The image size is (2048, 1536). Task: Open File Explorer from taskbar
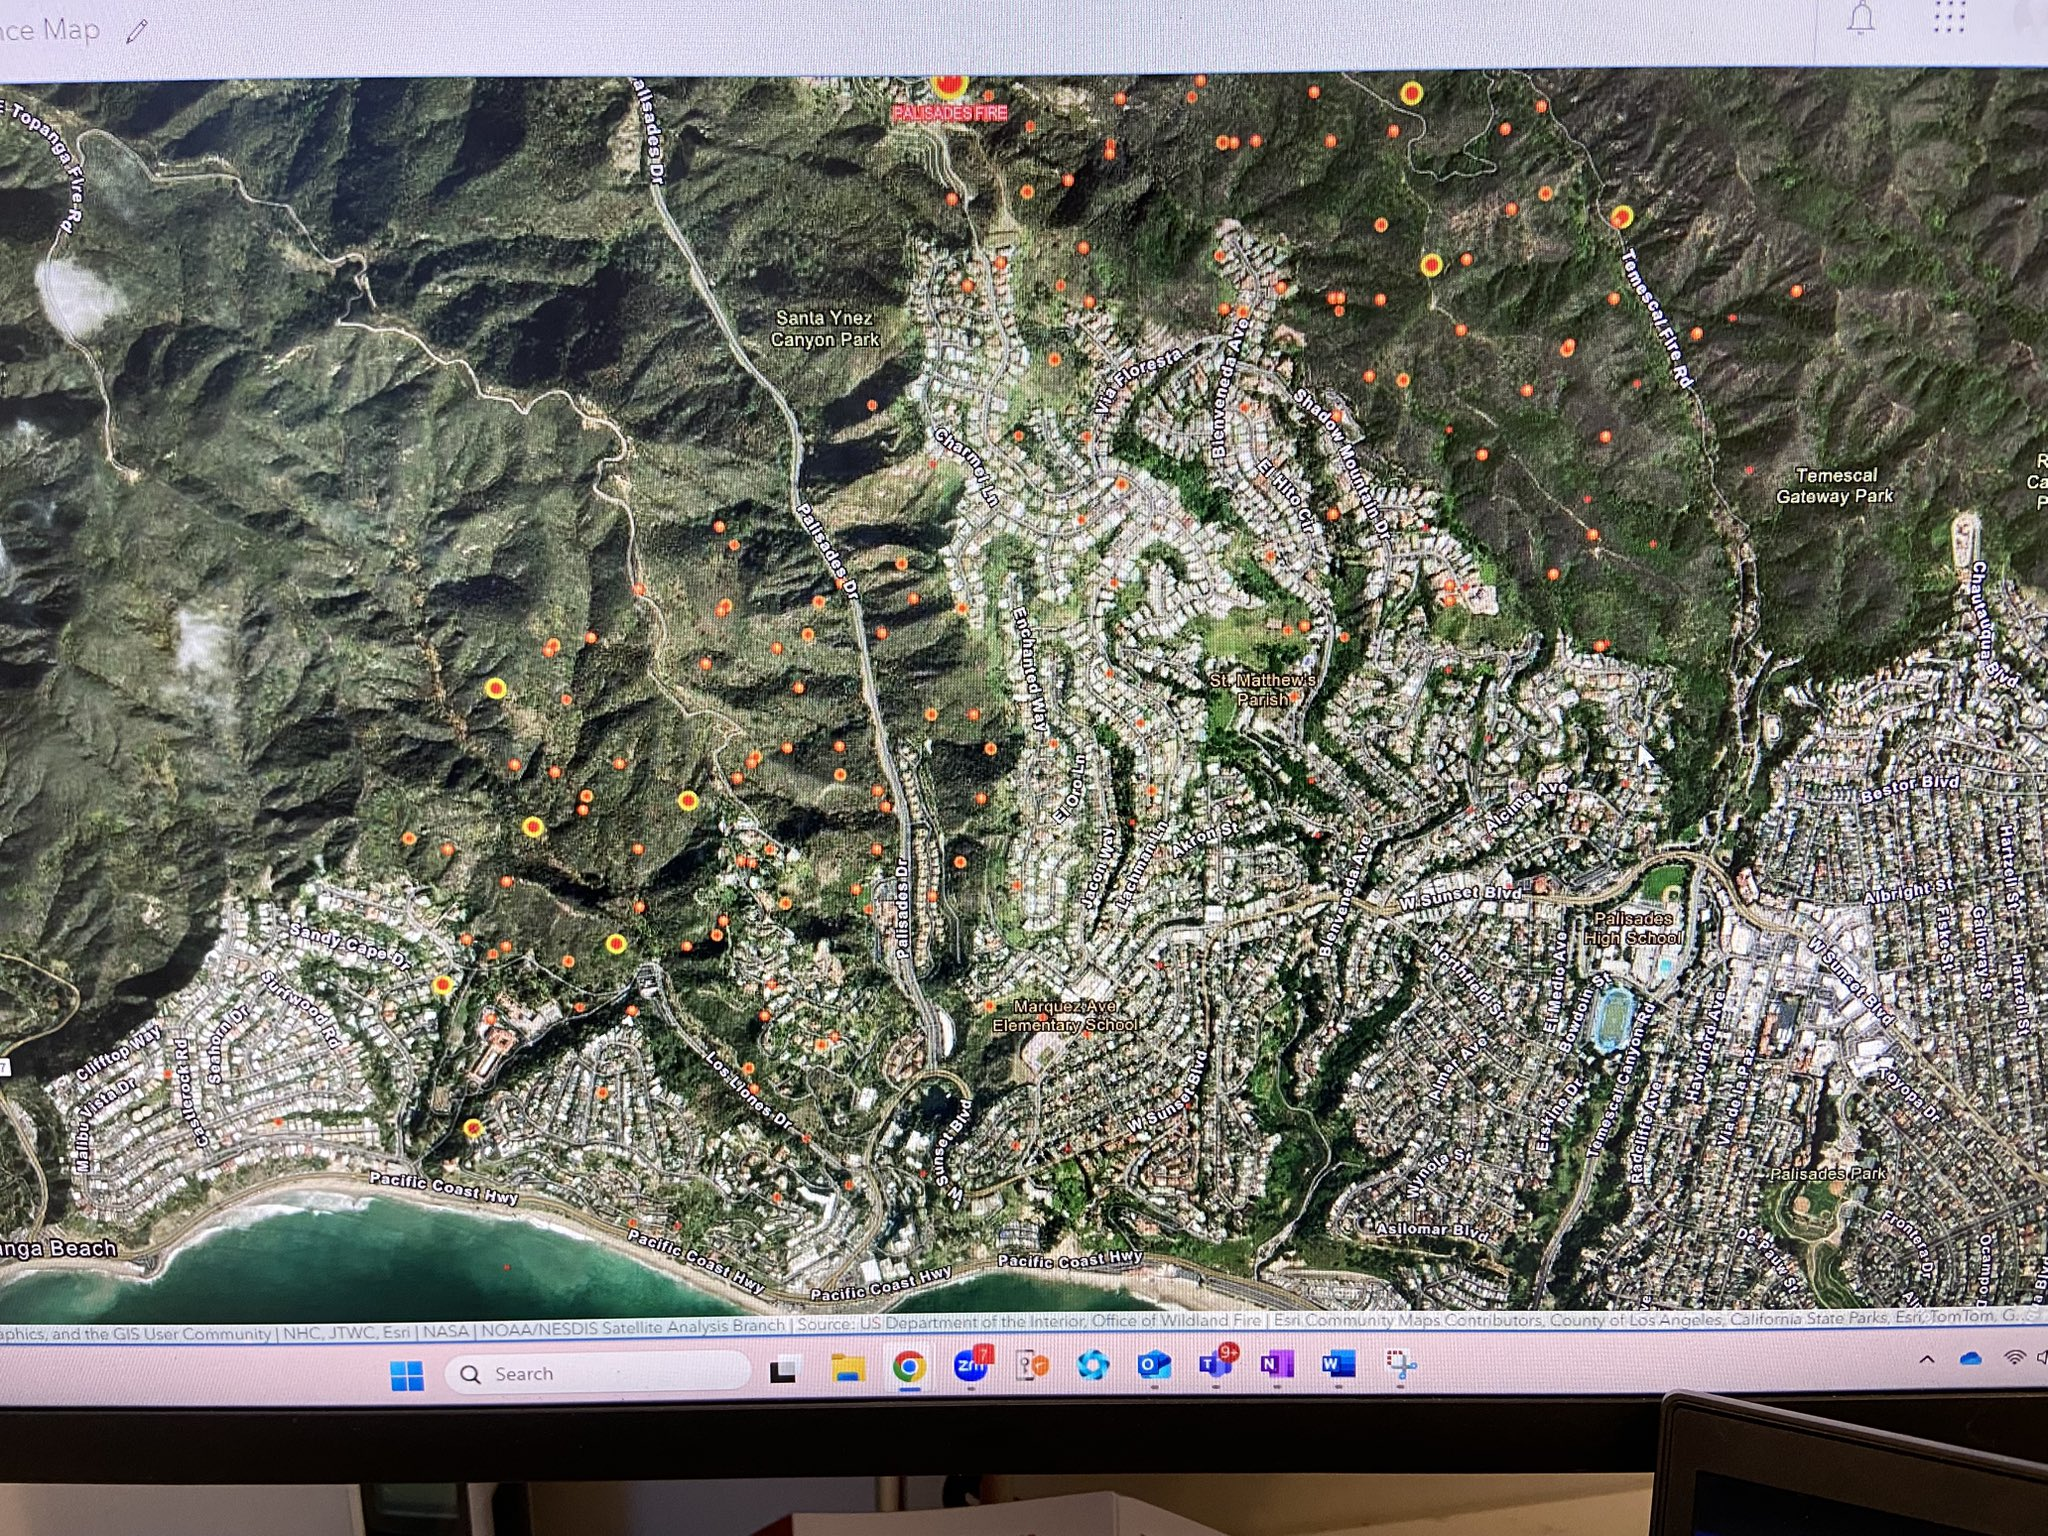click(847, 1369)
